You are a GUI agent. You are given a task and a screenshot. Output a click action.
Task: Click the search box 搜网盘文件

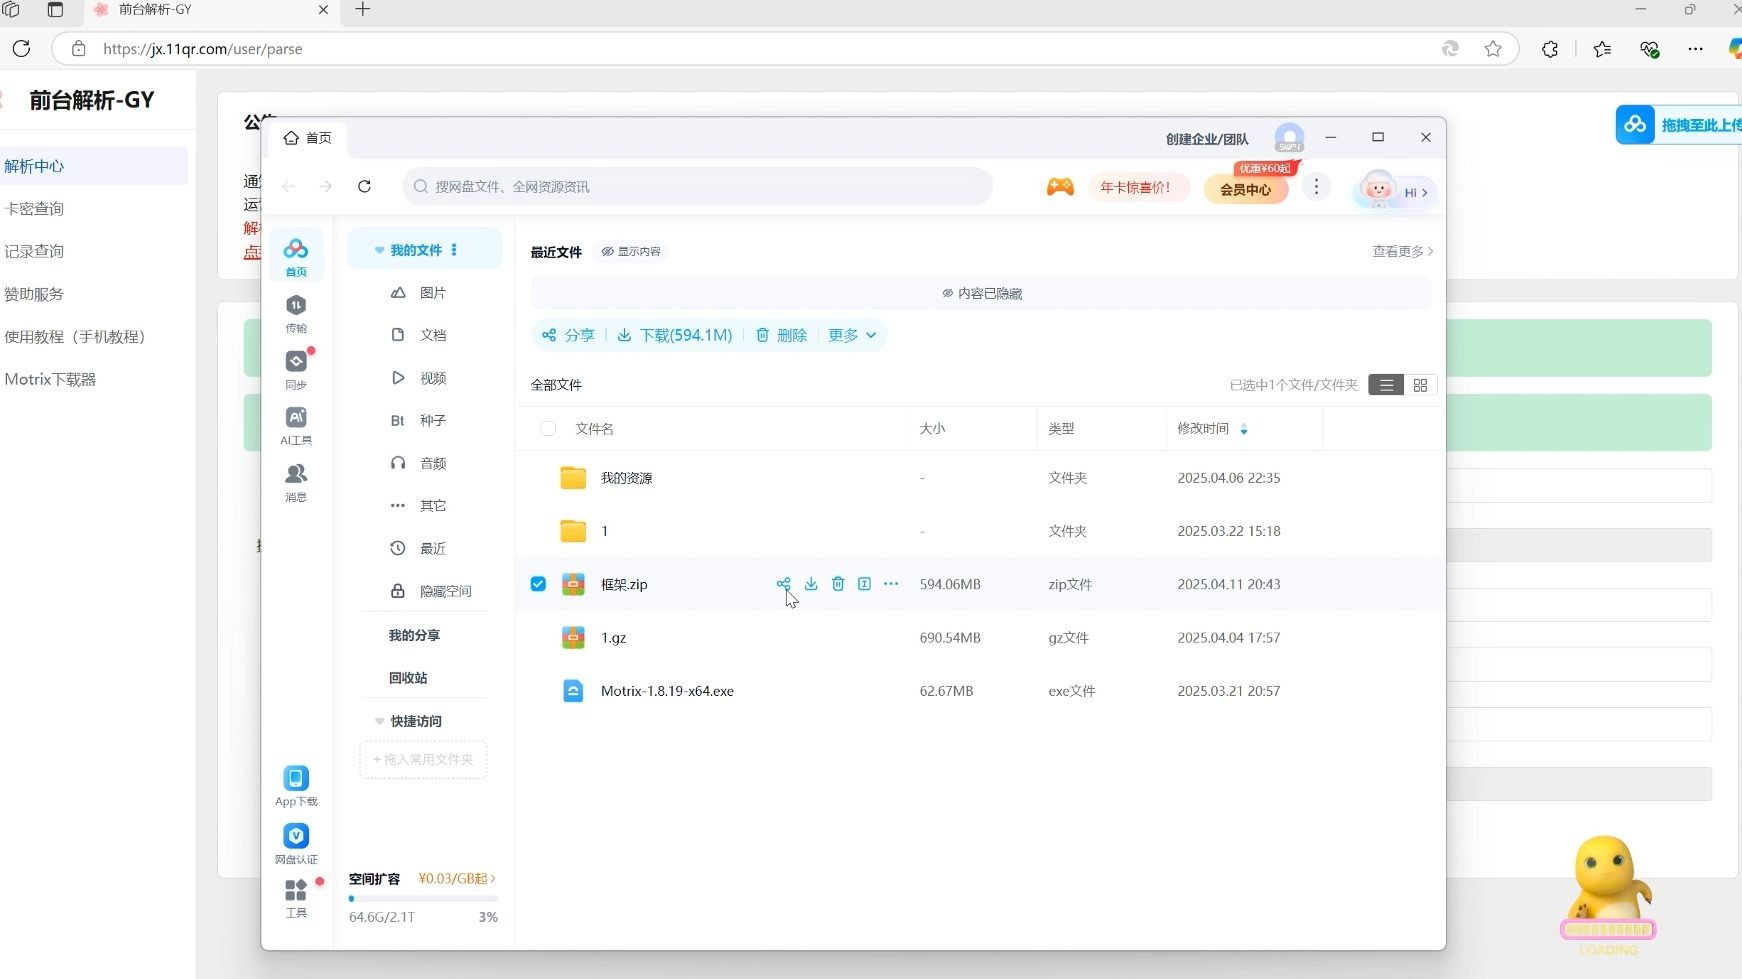[x=697, y=186]
